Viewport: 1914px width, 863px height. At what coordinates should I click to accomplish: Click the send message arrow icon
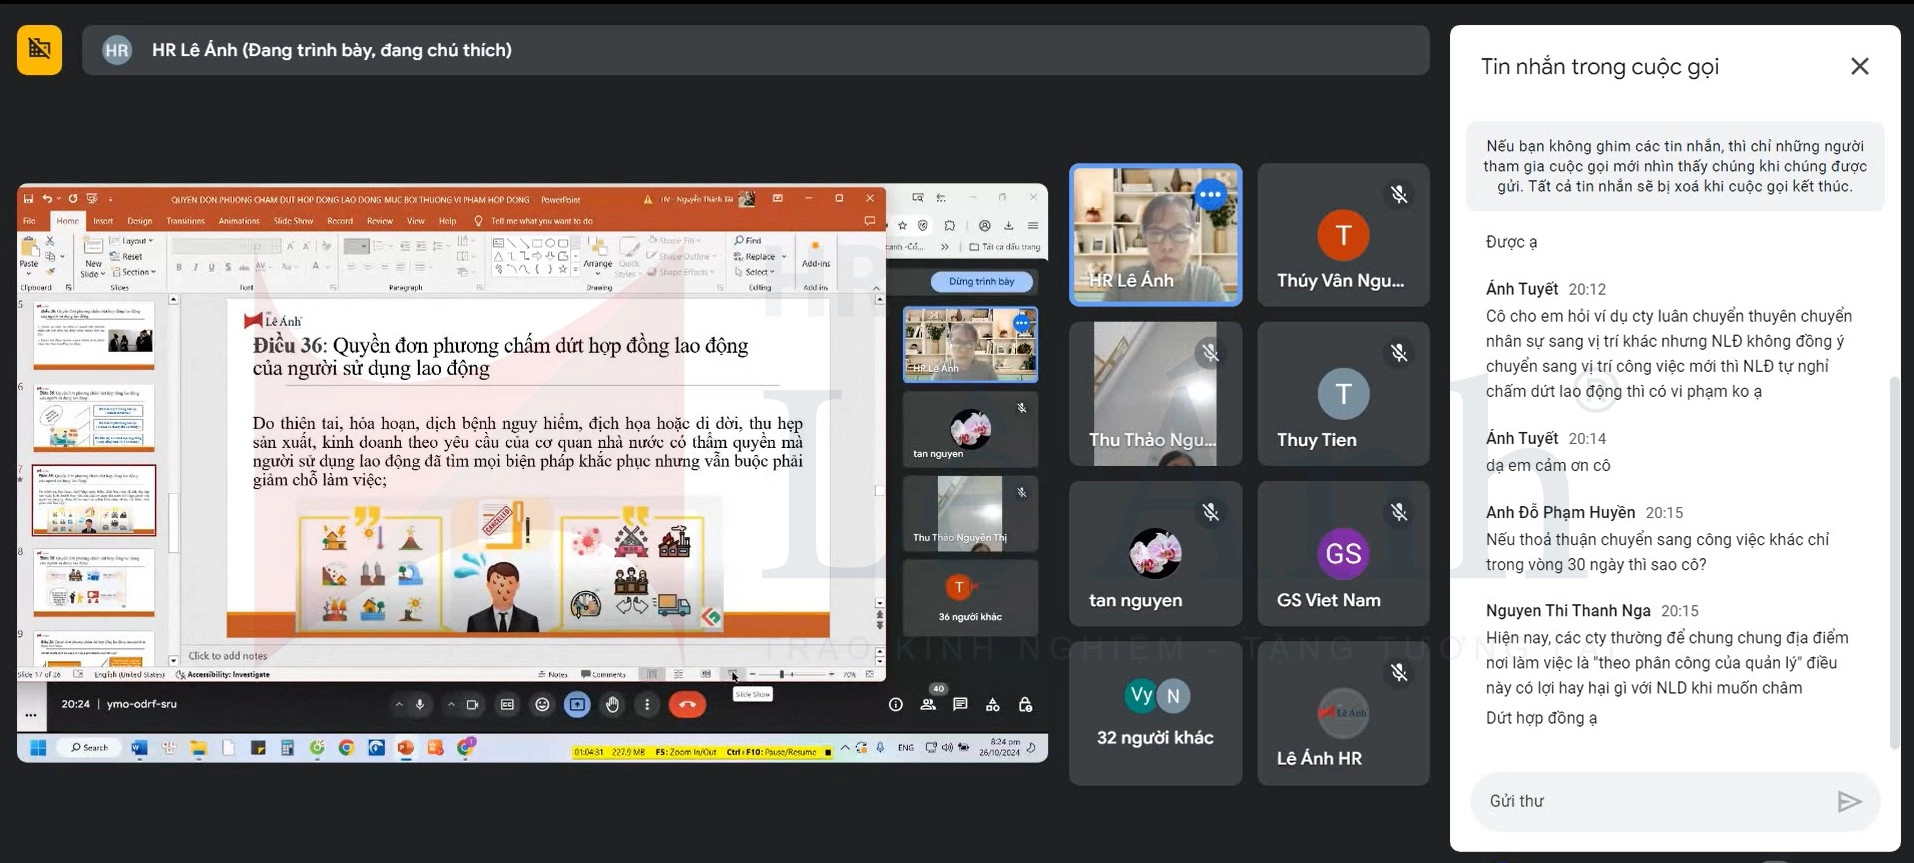1848,801
